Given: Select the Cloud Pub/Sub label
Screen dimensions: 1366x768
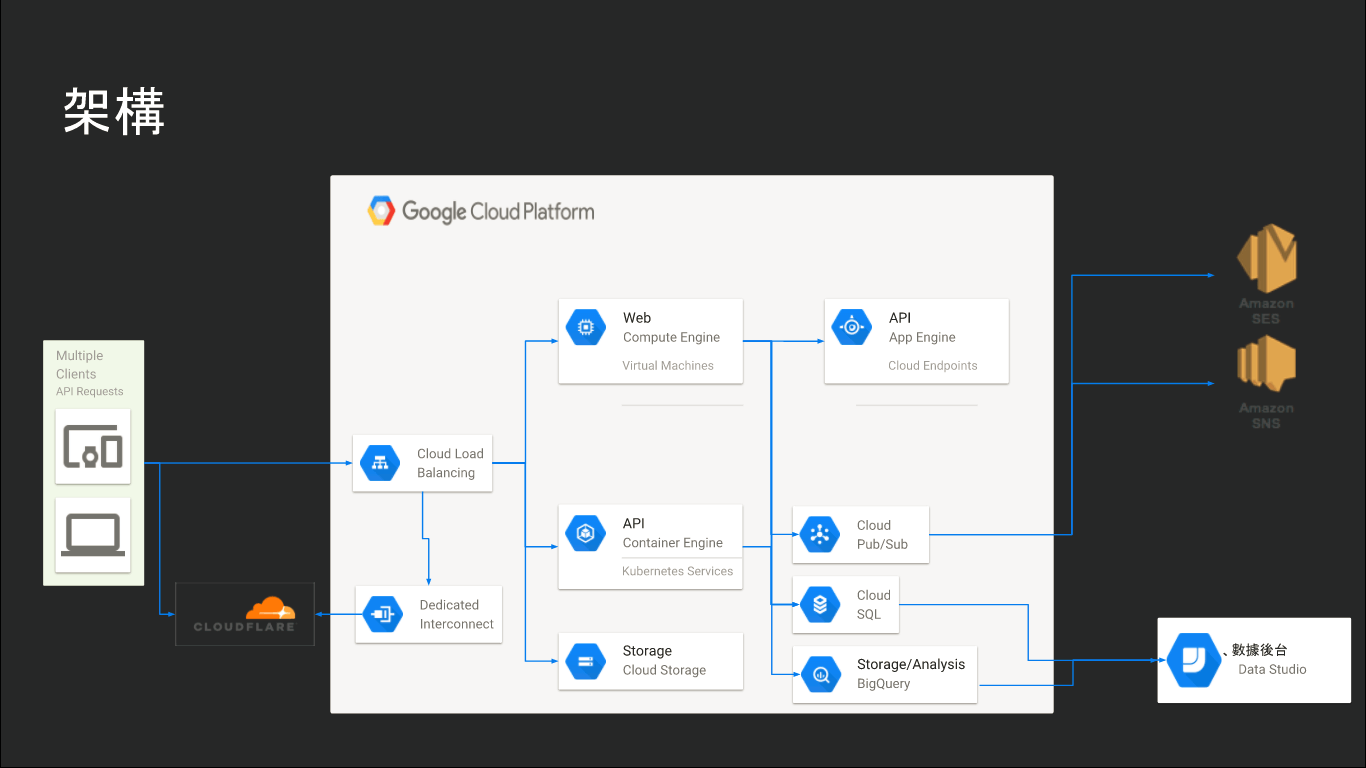Looking at the screenshot, I should coord(882,534).
